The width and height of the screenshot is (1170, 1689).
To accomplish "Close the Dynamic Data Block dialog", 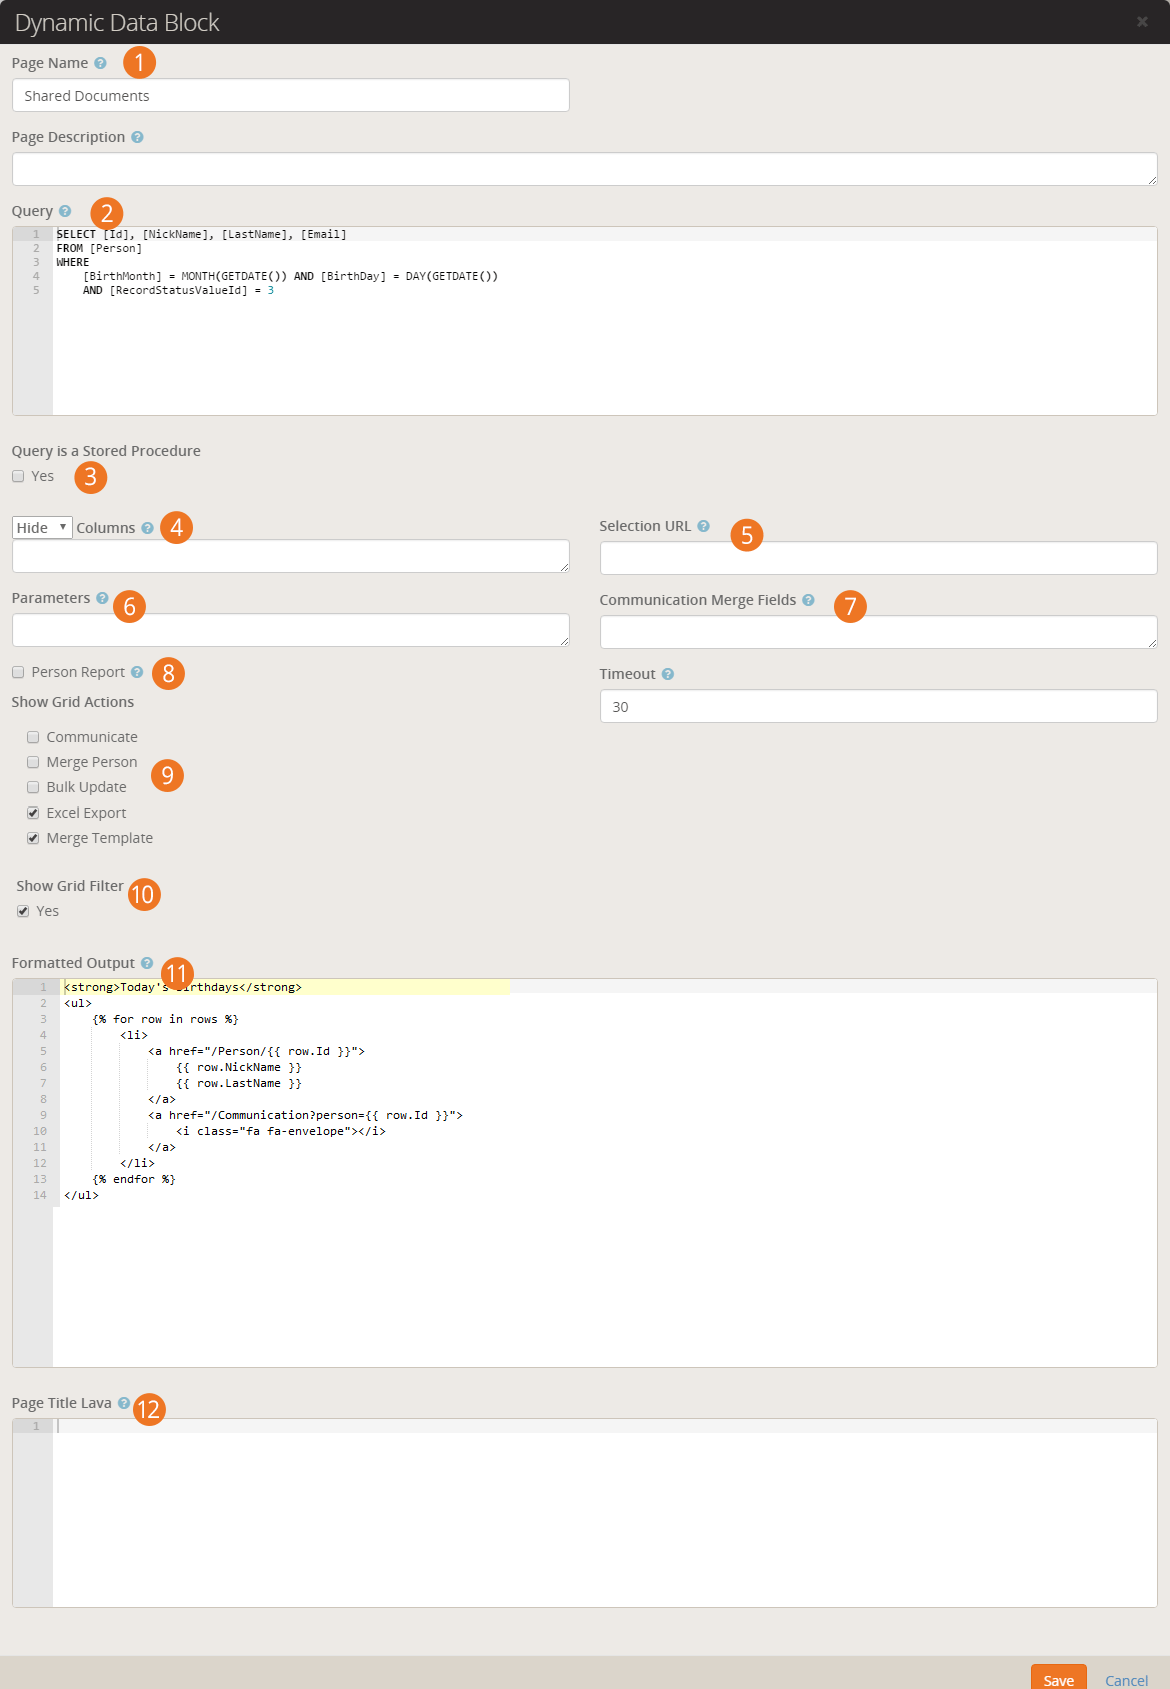I will tap(1142, 22).
